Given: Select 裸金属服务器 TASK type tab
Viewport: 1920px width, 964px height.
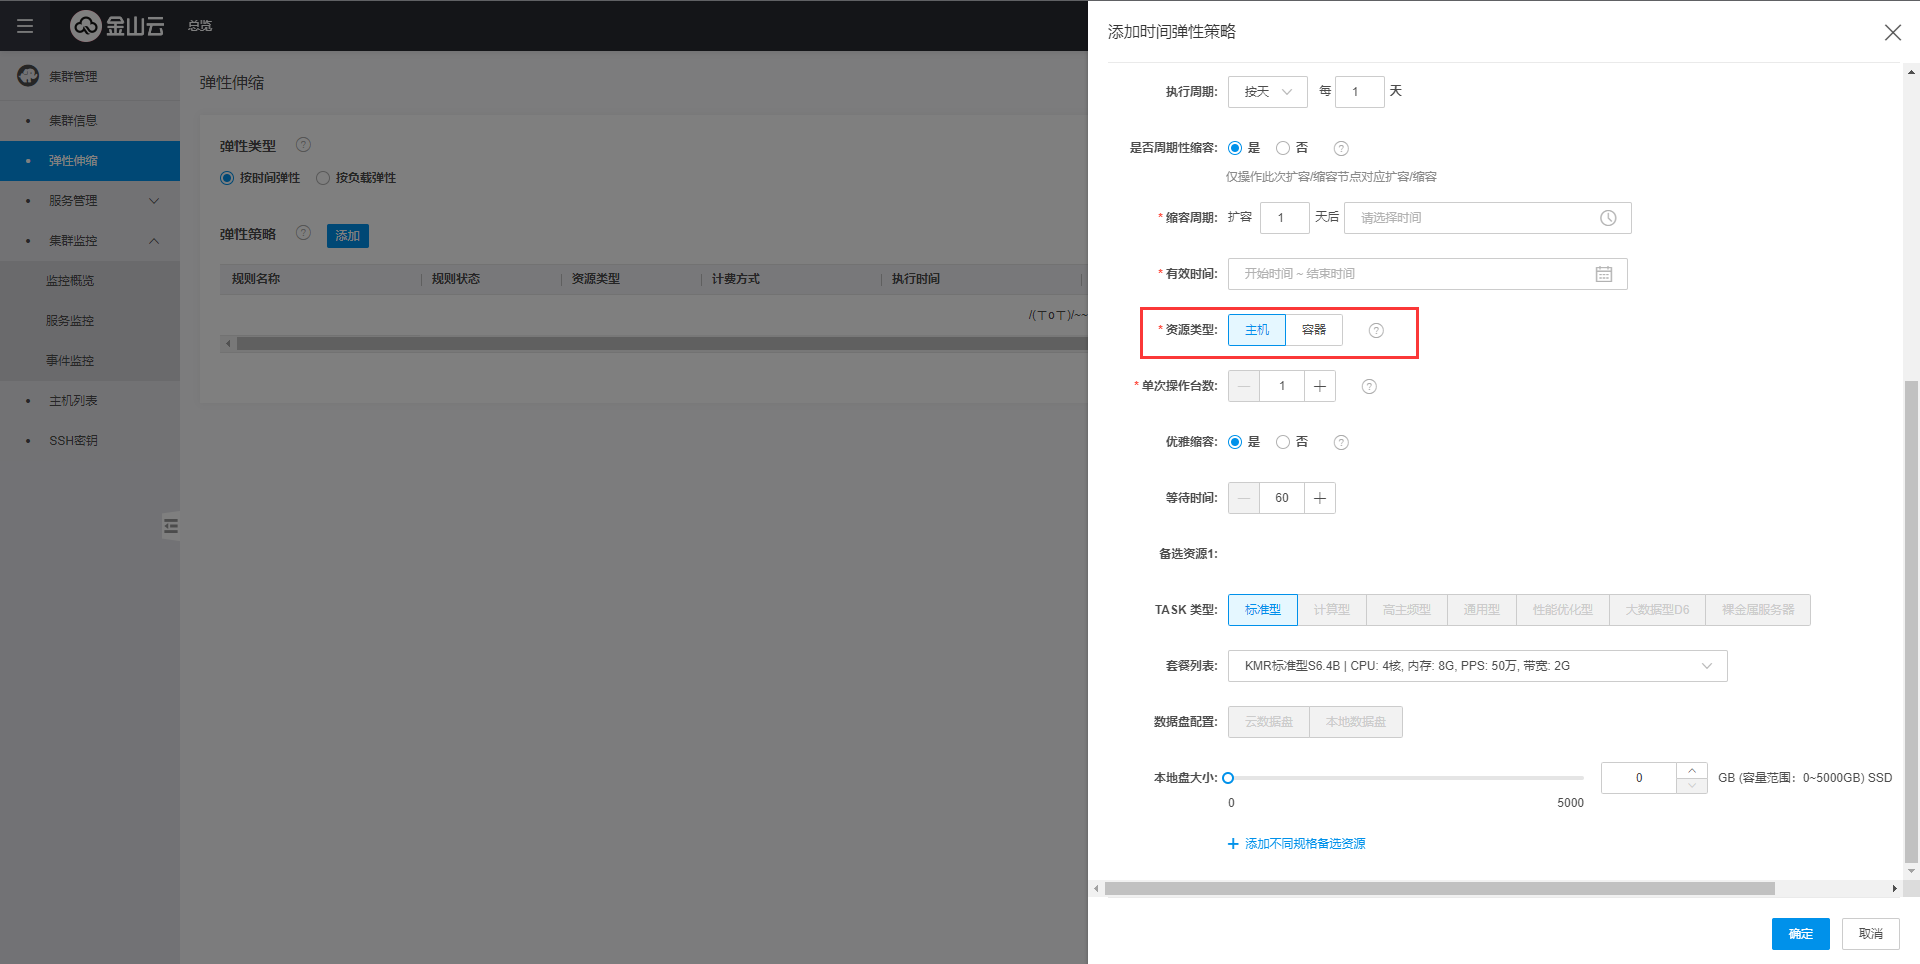Looking at the screenshot, I should point(1758,610).
